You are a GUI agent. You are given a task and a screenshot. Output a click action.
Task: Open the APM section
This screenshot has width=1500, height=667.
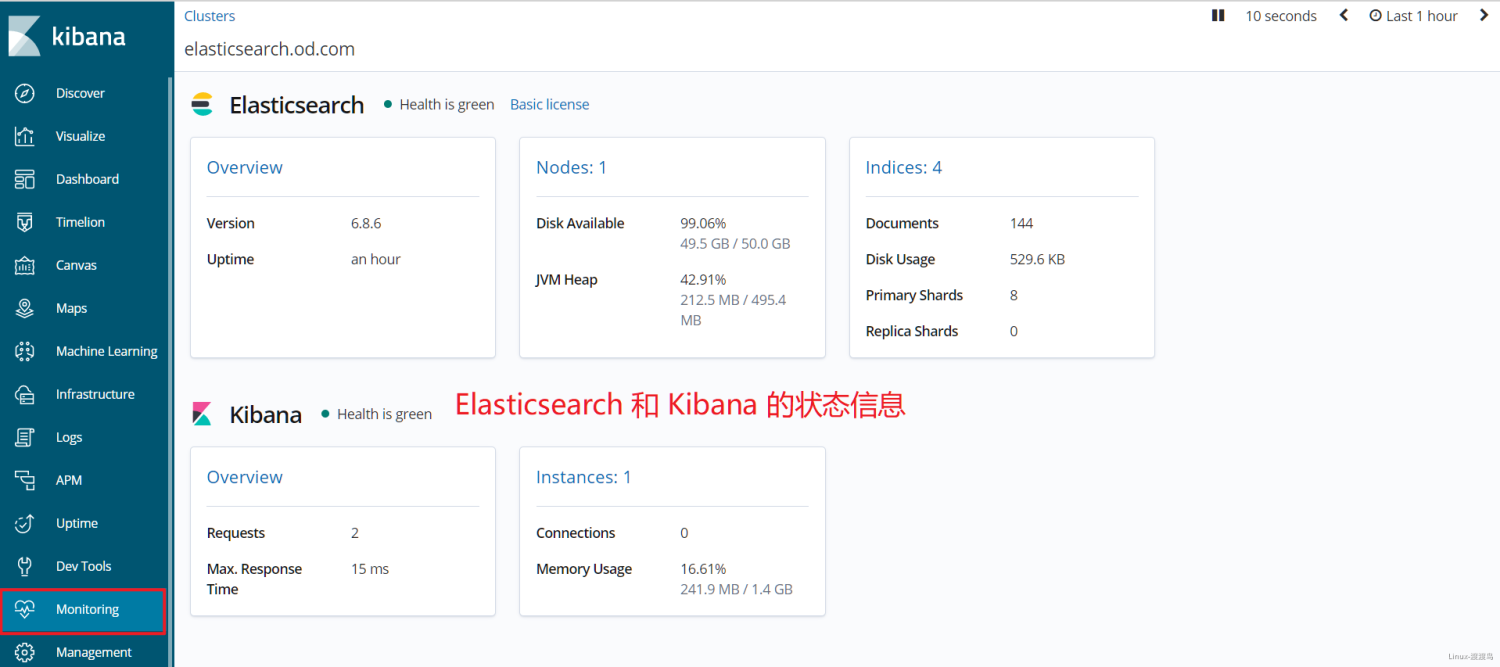coord(70,480)
